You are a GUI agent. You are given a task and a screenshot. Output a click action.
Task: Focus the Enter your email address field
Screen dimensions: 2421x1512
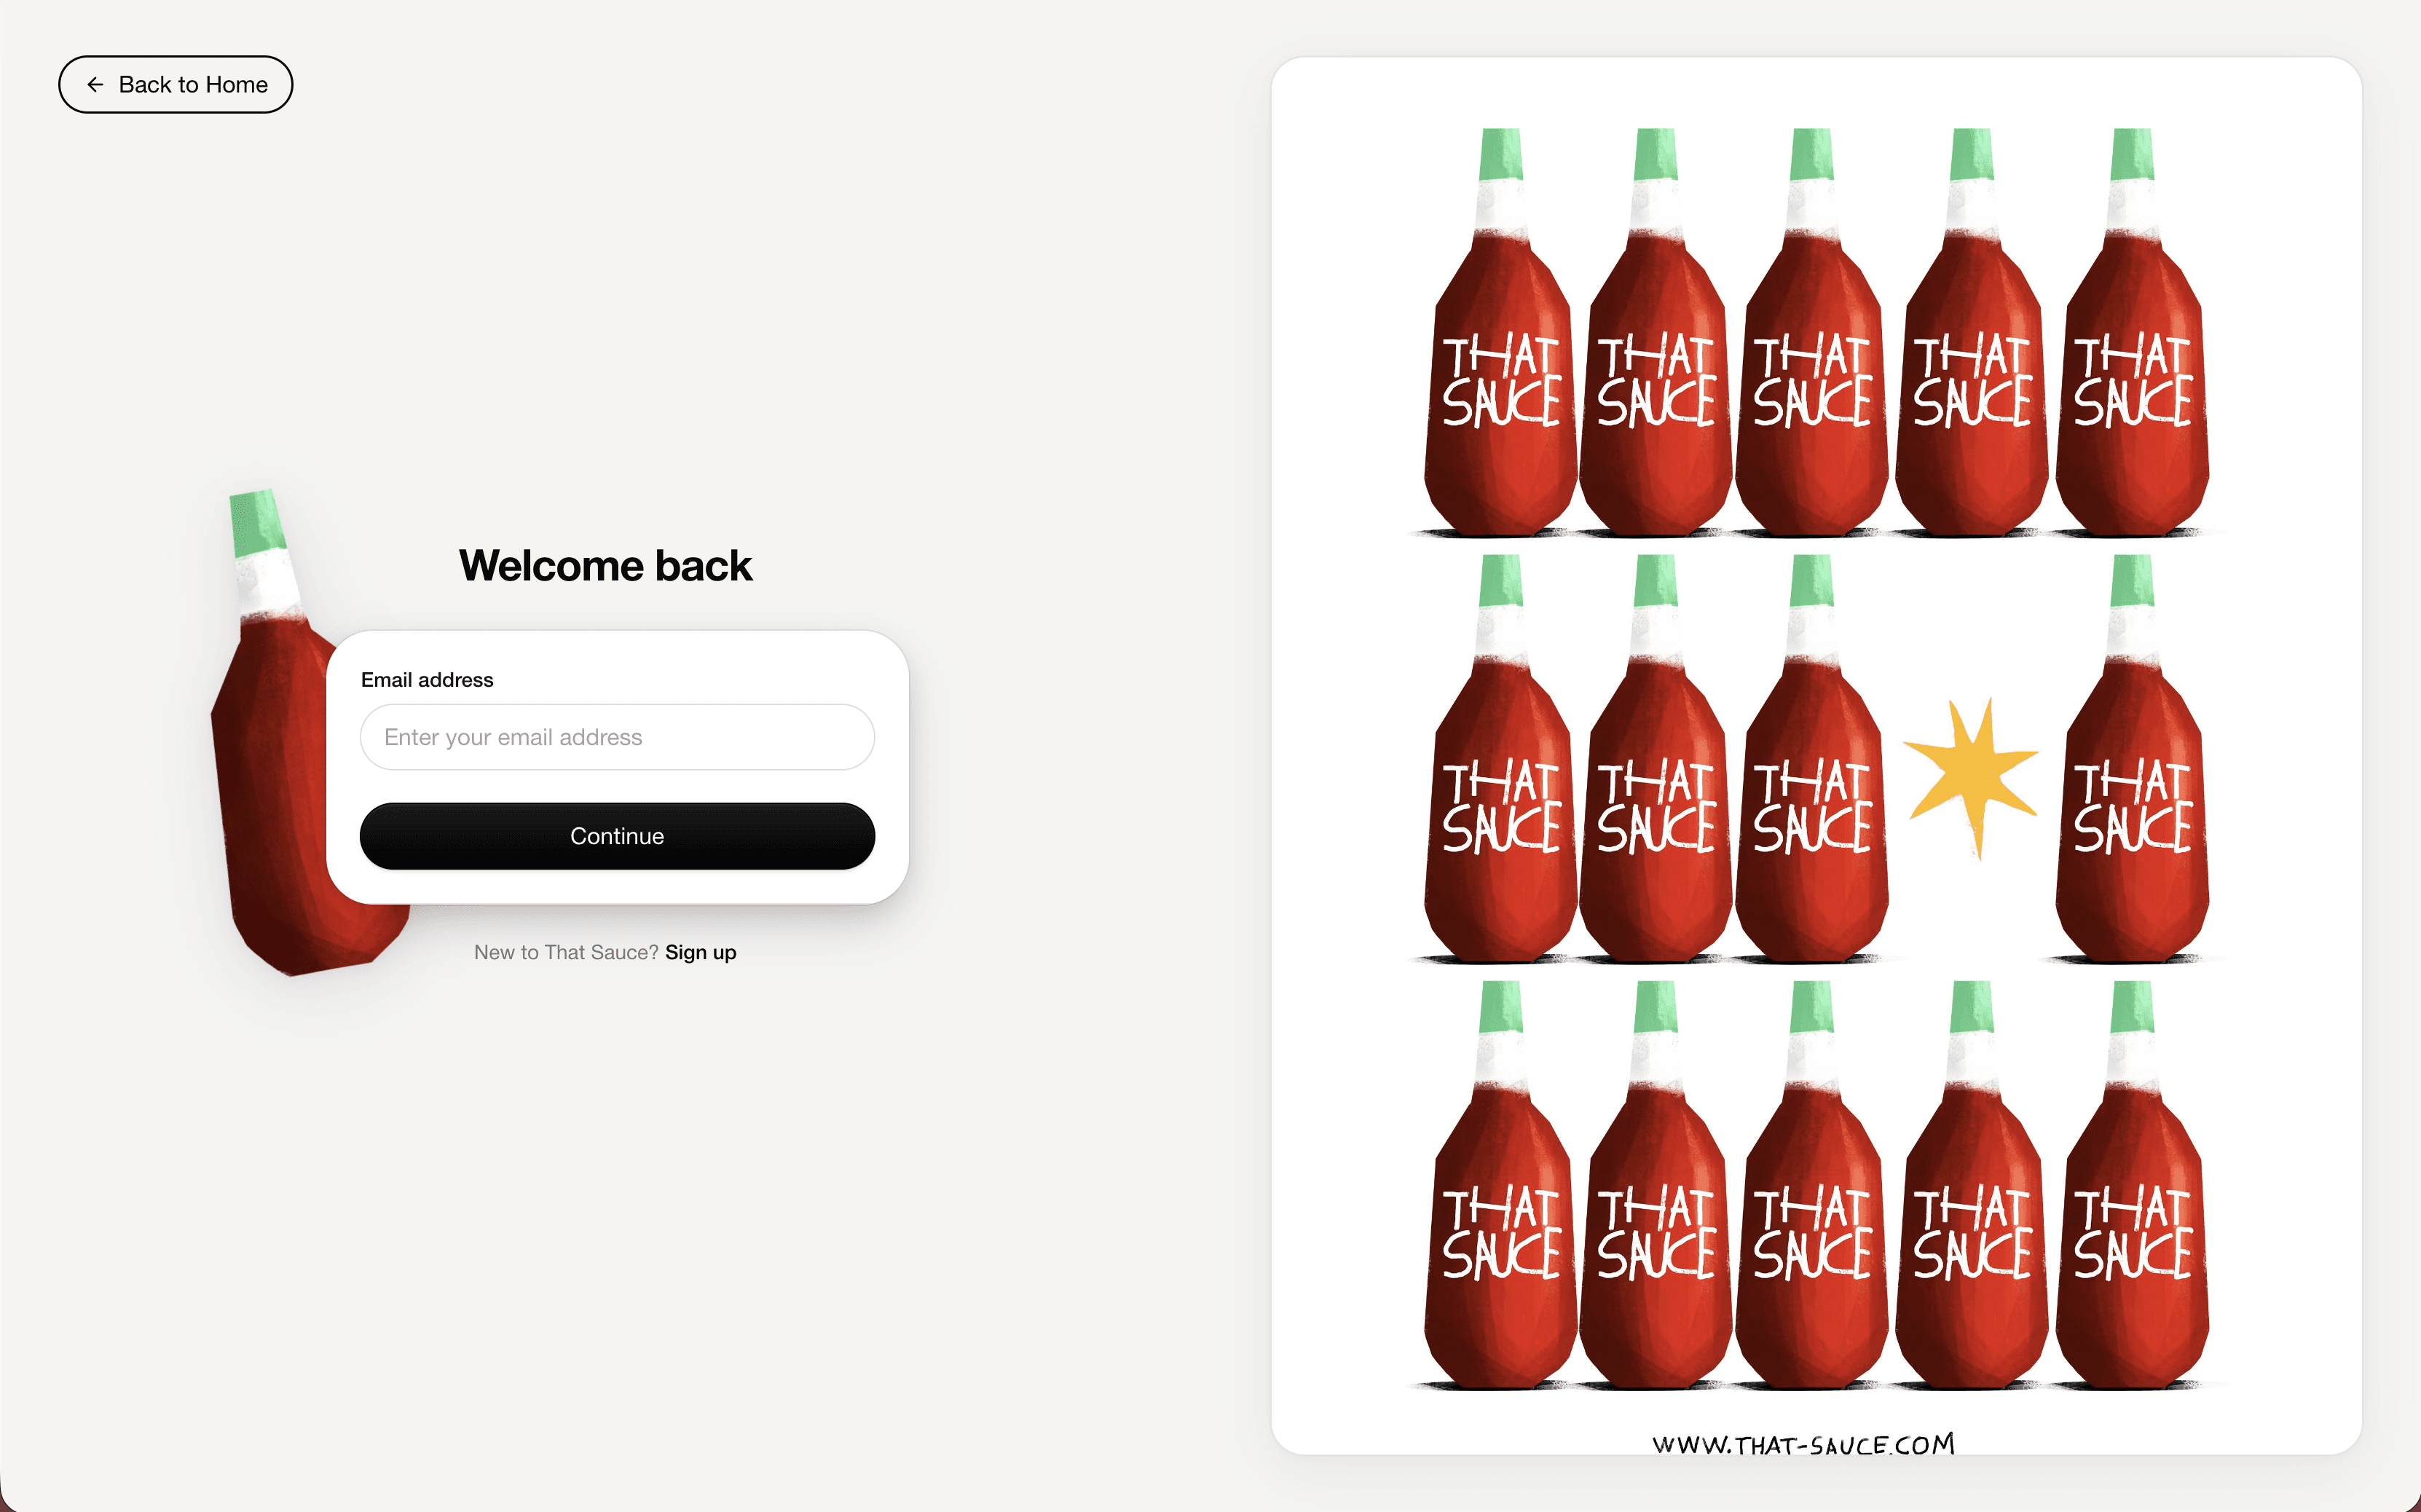pos(617,737)
